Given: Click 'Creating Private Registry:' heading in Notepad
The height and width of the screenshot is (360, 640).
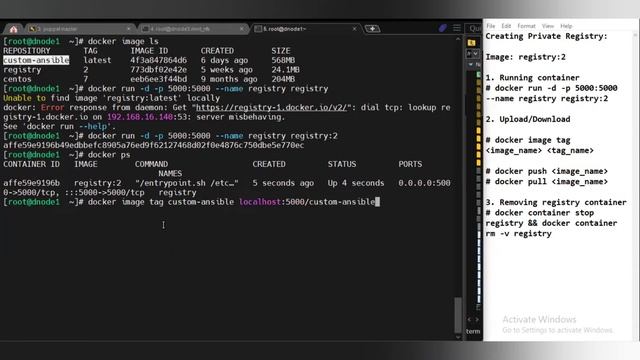Looking at the screenshot, I should [546, 36].
